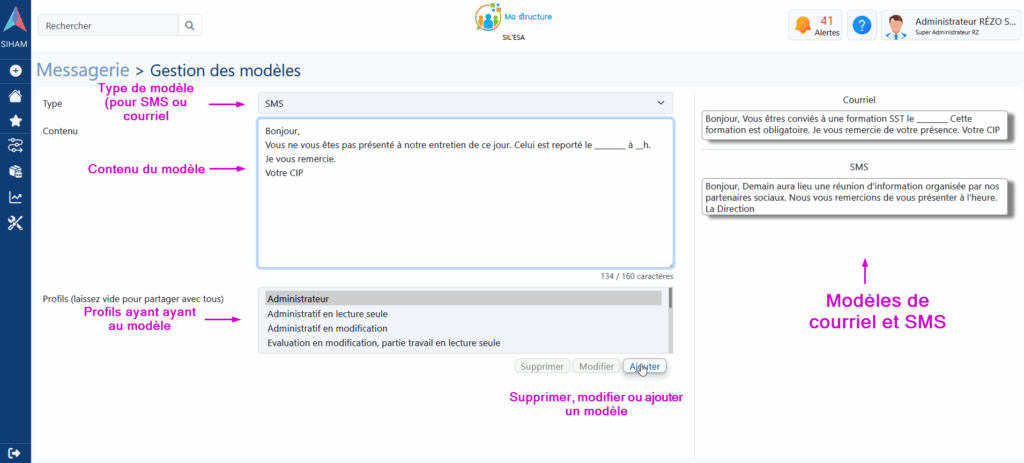This screenshot has height=463, width=1024.
Task: Select the Administrateur profile in list
Action: pos(463,298)
